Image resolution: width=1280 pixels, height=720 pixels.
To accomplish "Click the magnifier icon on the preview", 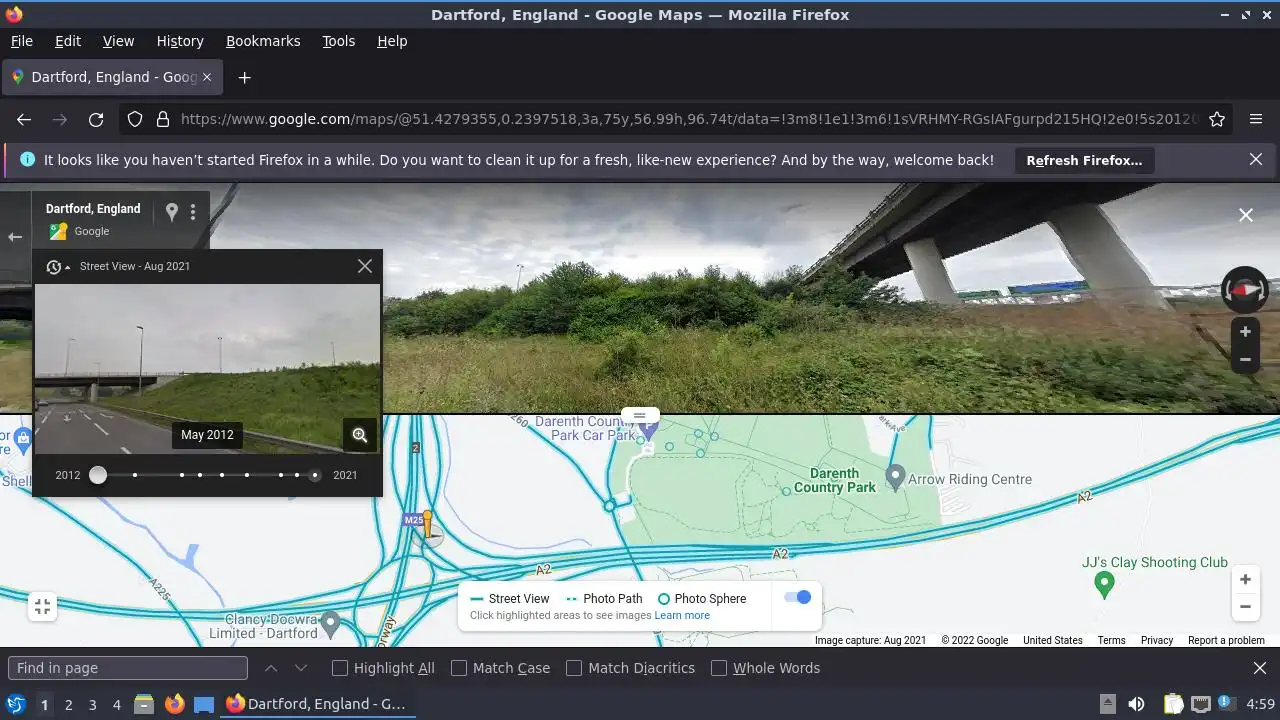I will click(x=360, y=435).
